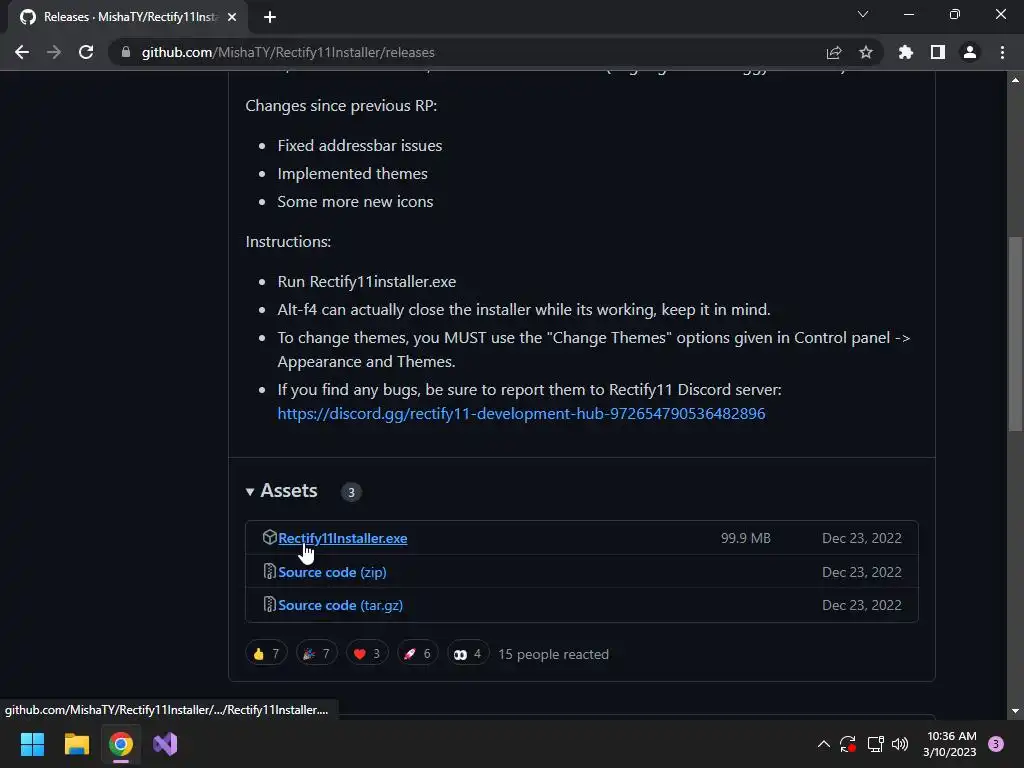Select the Releases · MishaTY tab
This screenshot has width=1024, height=768.
[x=128, y=17]
